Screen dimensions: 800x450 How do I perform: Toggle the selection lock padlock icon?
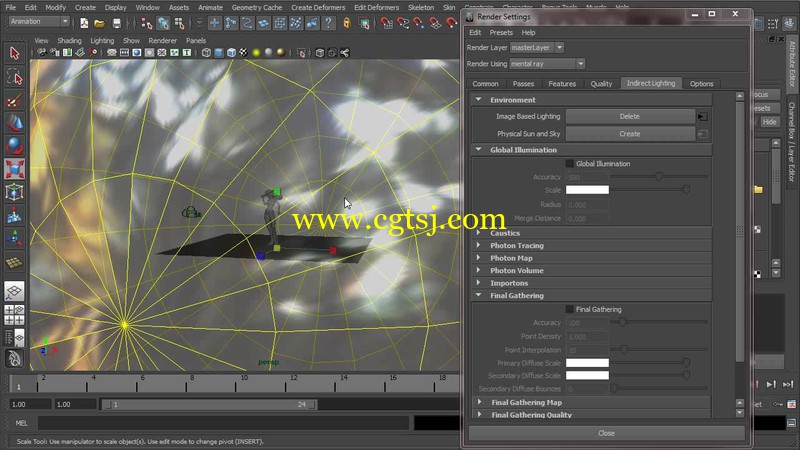(x=347, y=23)
